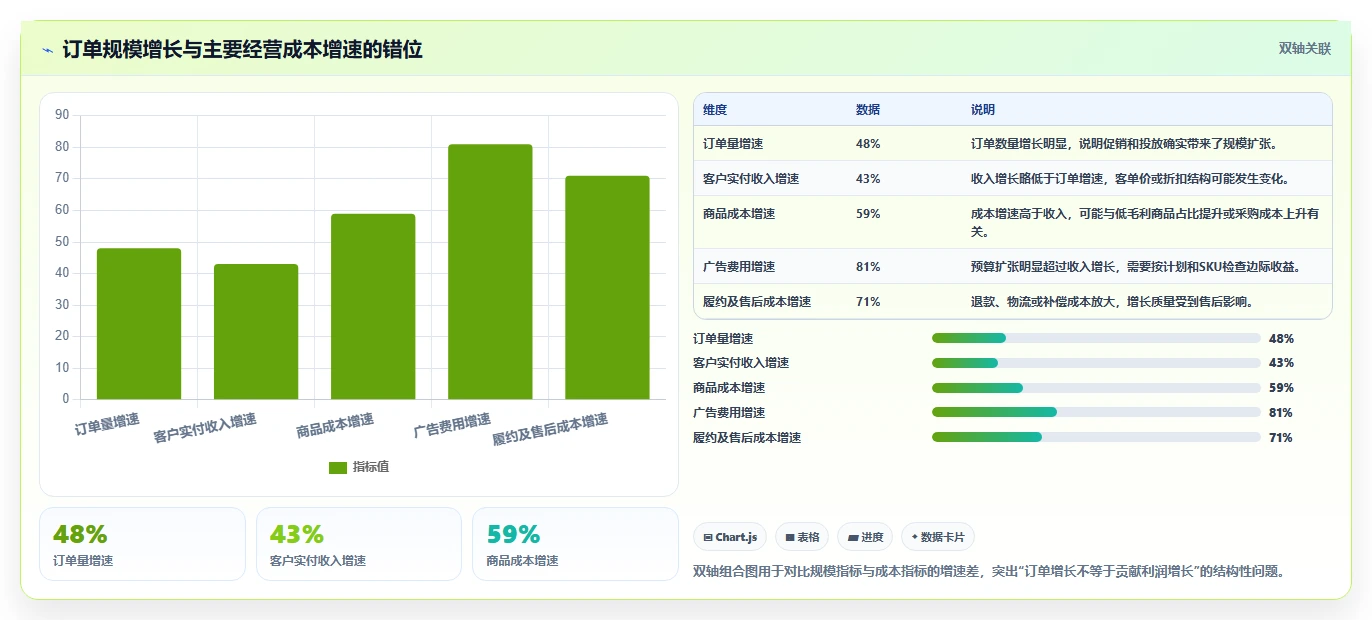Click the 订单量增速 progress bar
This screenshot has width=1372, height=620.
point(1096,338)
